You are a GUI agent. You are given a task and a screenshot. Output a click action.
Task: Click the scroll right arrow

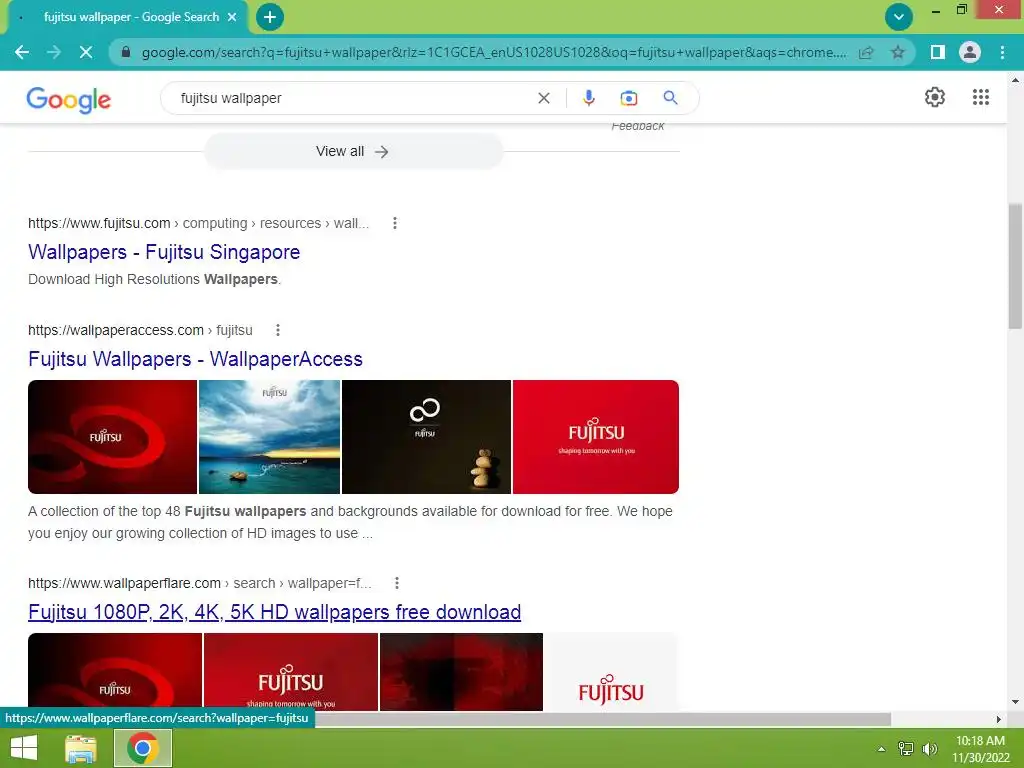[x=998, y=719]
